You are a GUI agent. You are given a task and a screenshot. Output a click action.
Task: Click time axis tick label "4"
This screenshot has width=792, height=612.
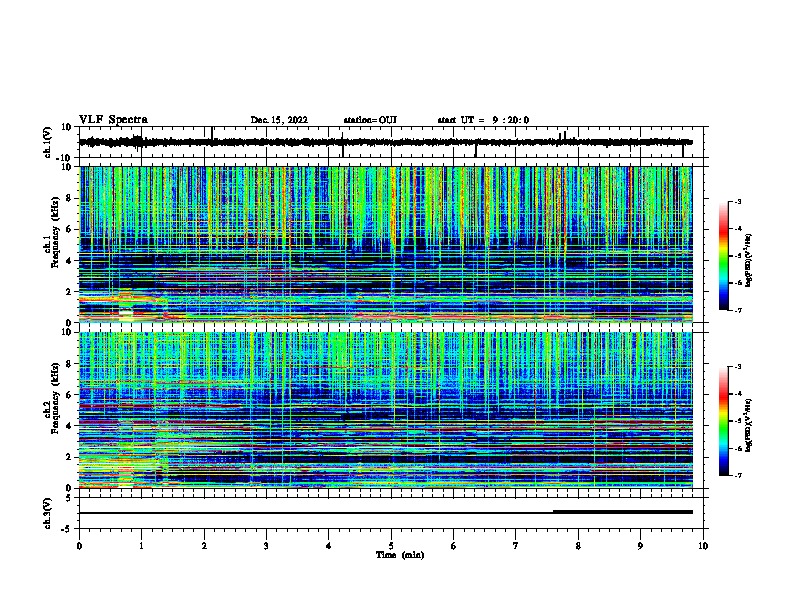[x=329, y=546]
